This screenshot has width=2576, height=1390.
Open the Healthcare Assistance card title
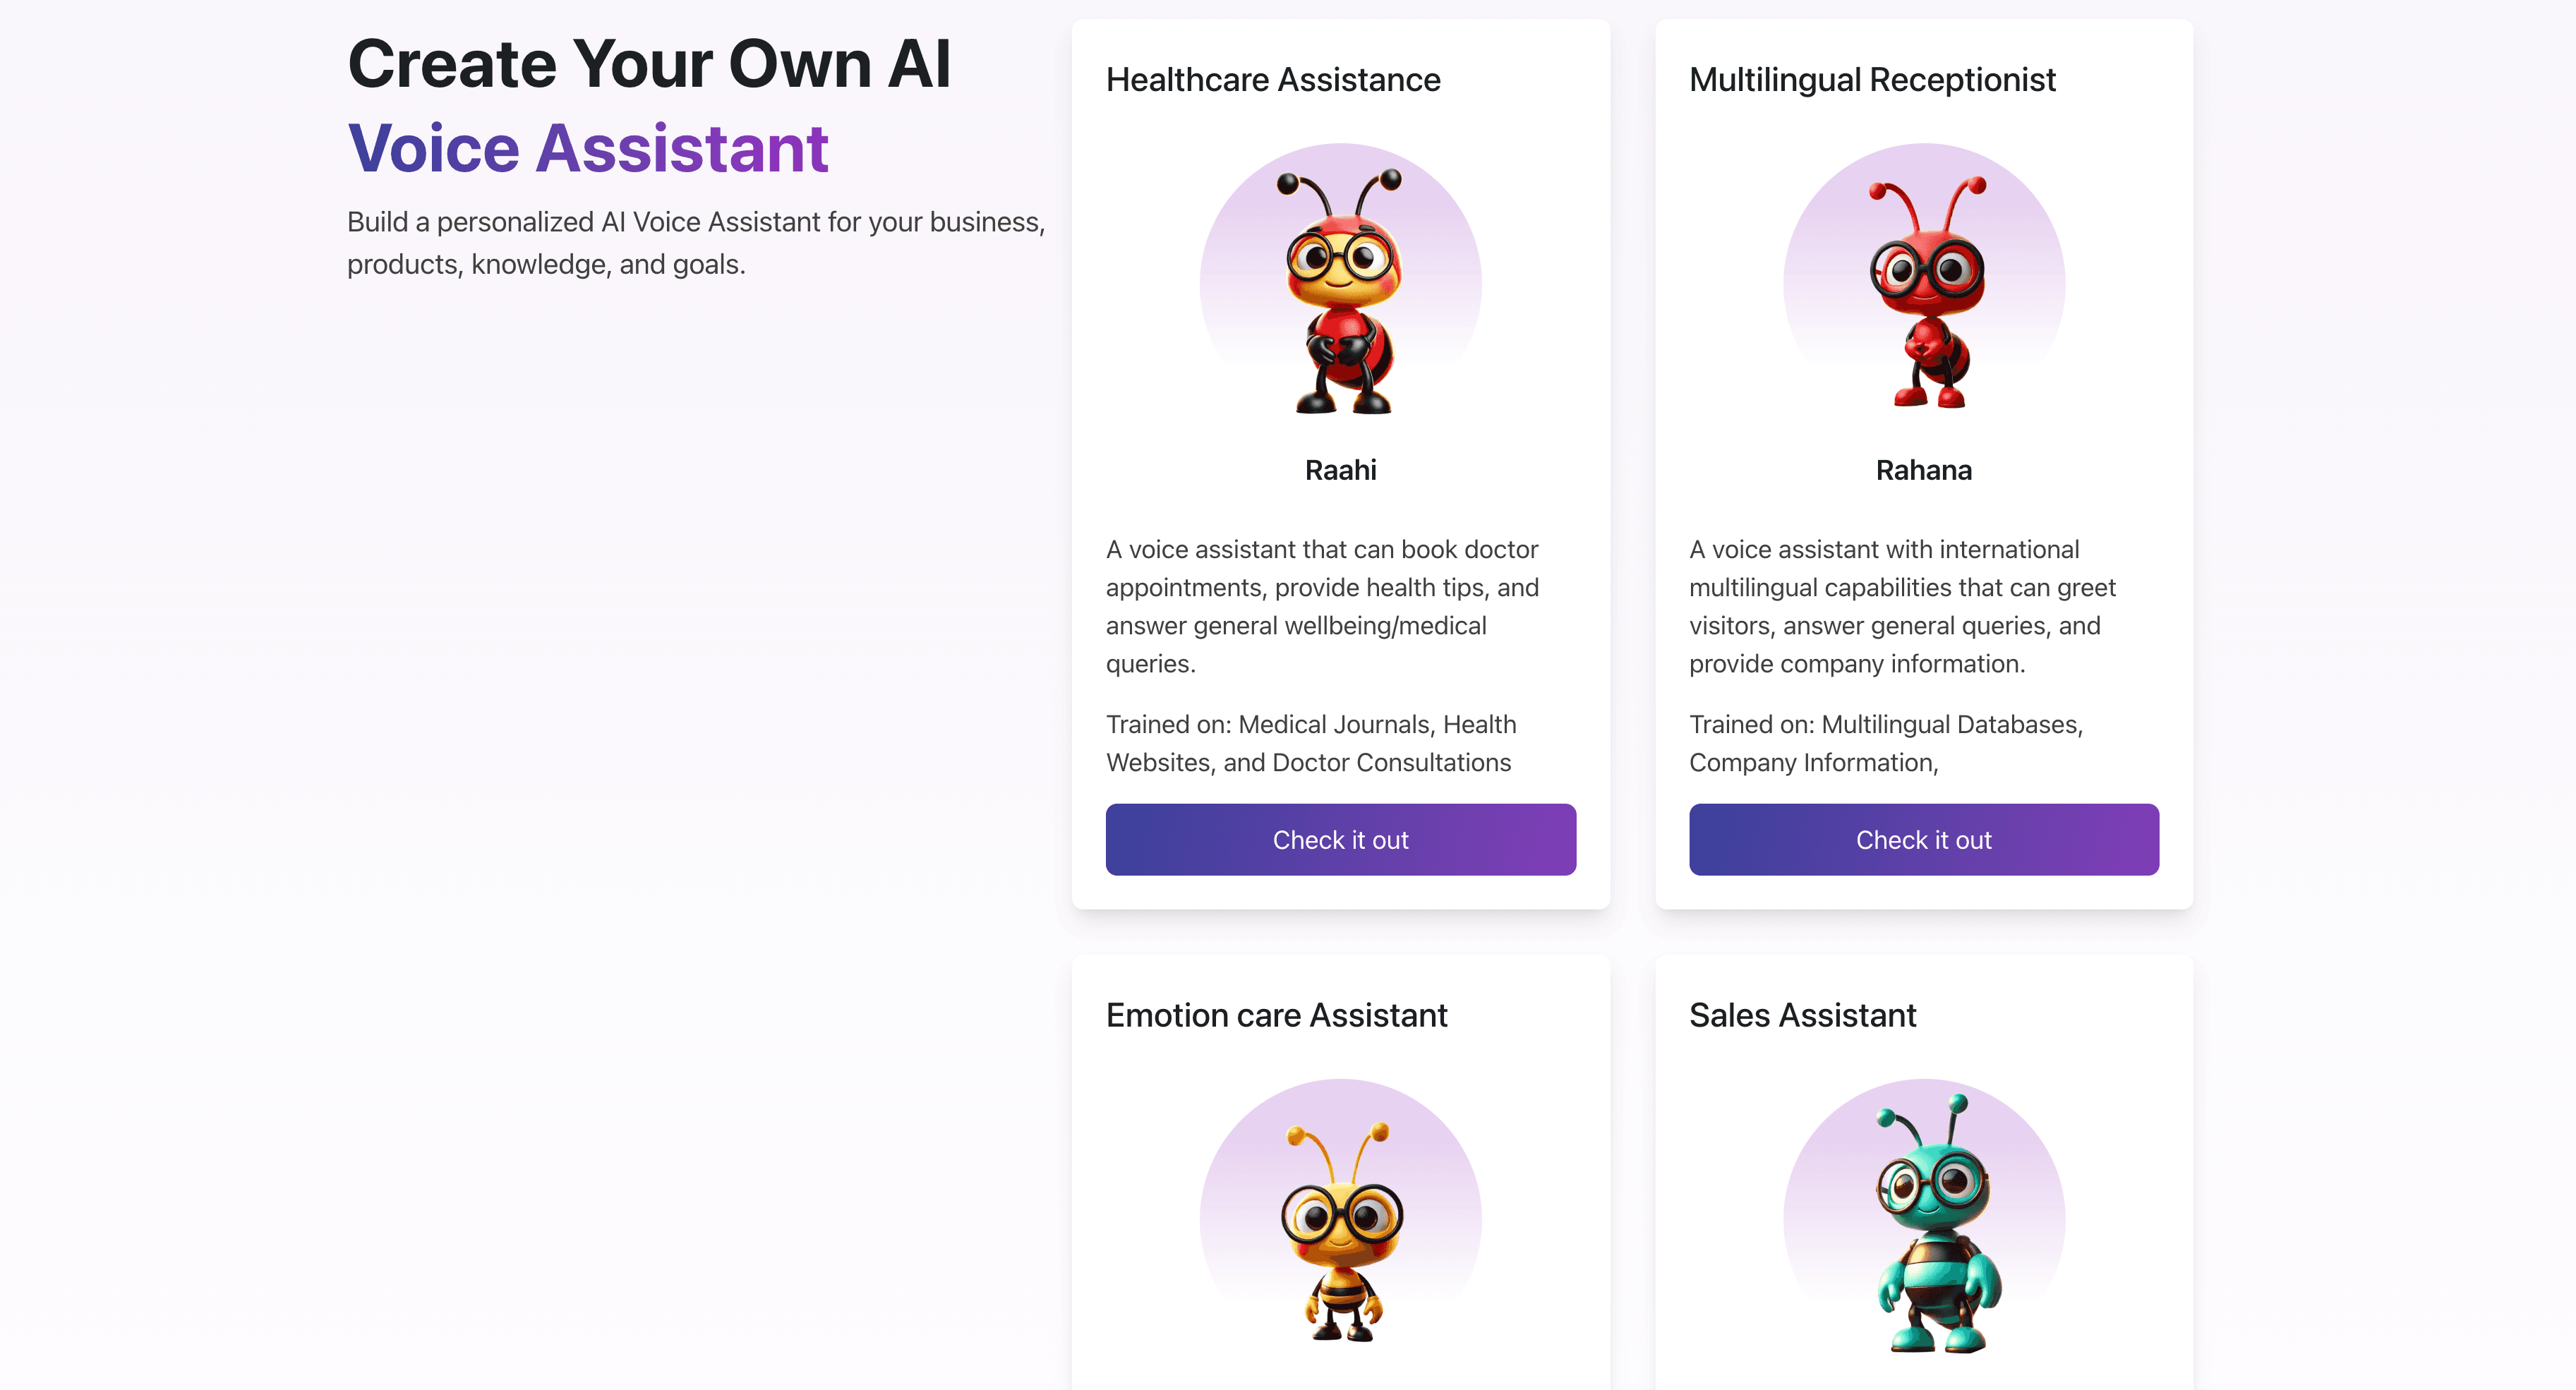point(1273,80)
